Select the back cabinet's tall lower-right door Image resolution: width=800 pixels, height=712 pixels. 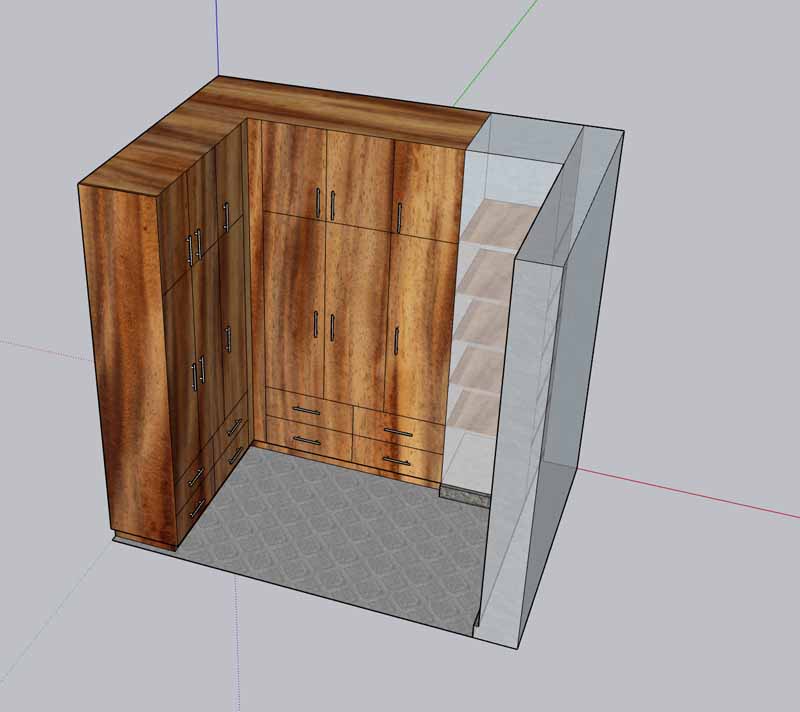(x=415, y=330)
